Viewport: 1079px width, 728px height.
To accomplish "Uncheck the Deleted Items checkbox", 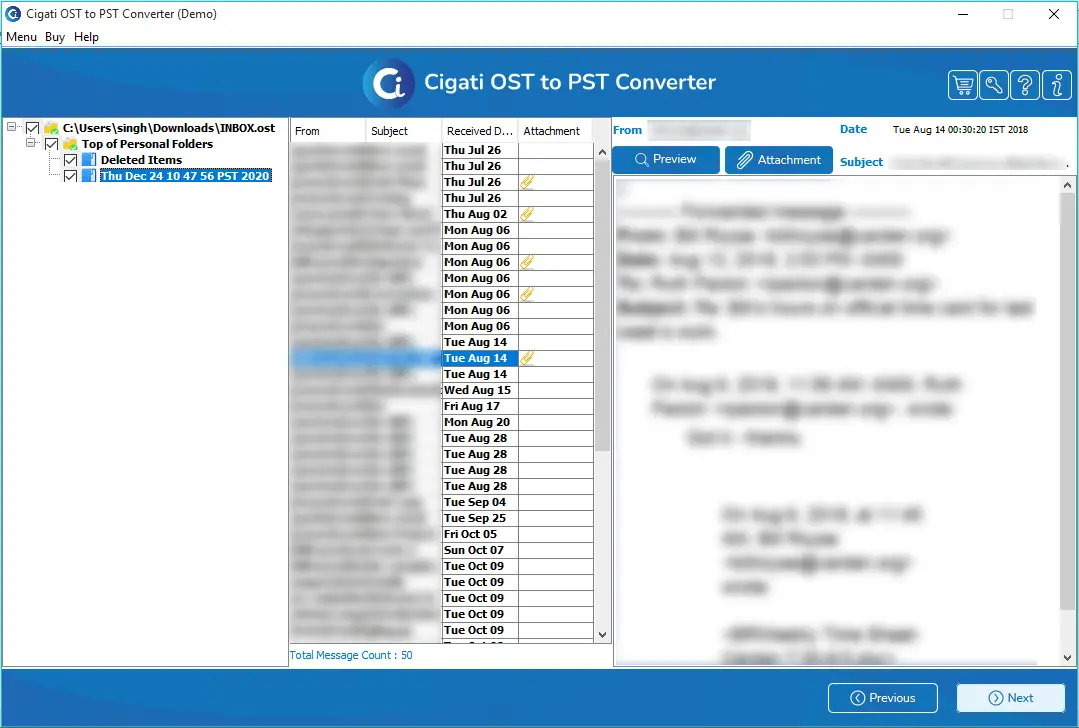I will tap(70, 160).
